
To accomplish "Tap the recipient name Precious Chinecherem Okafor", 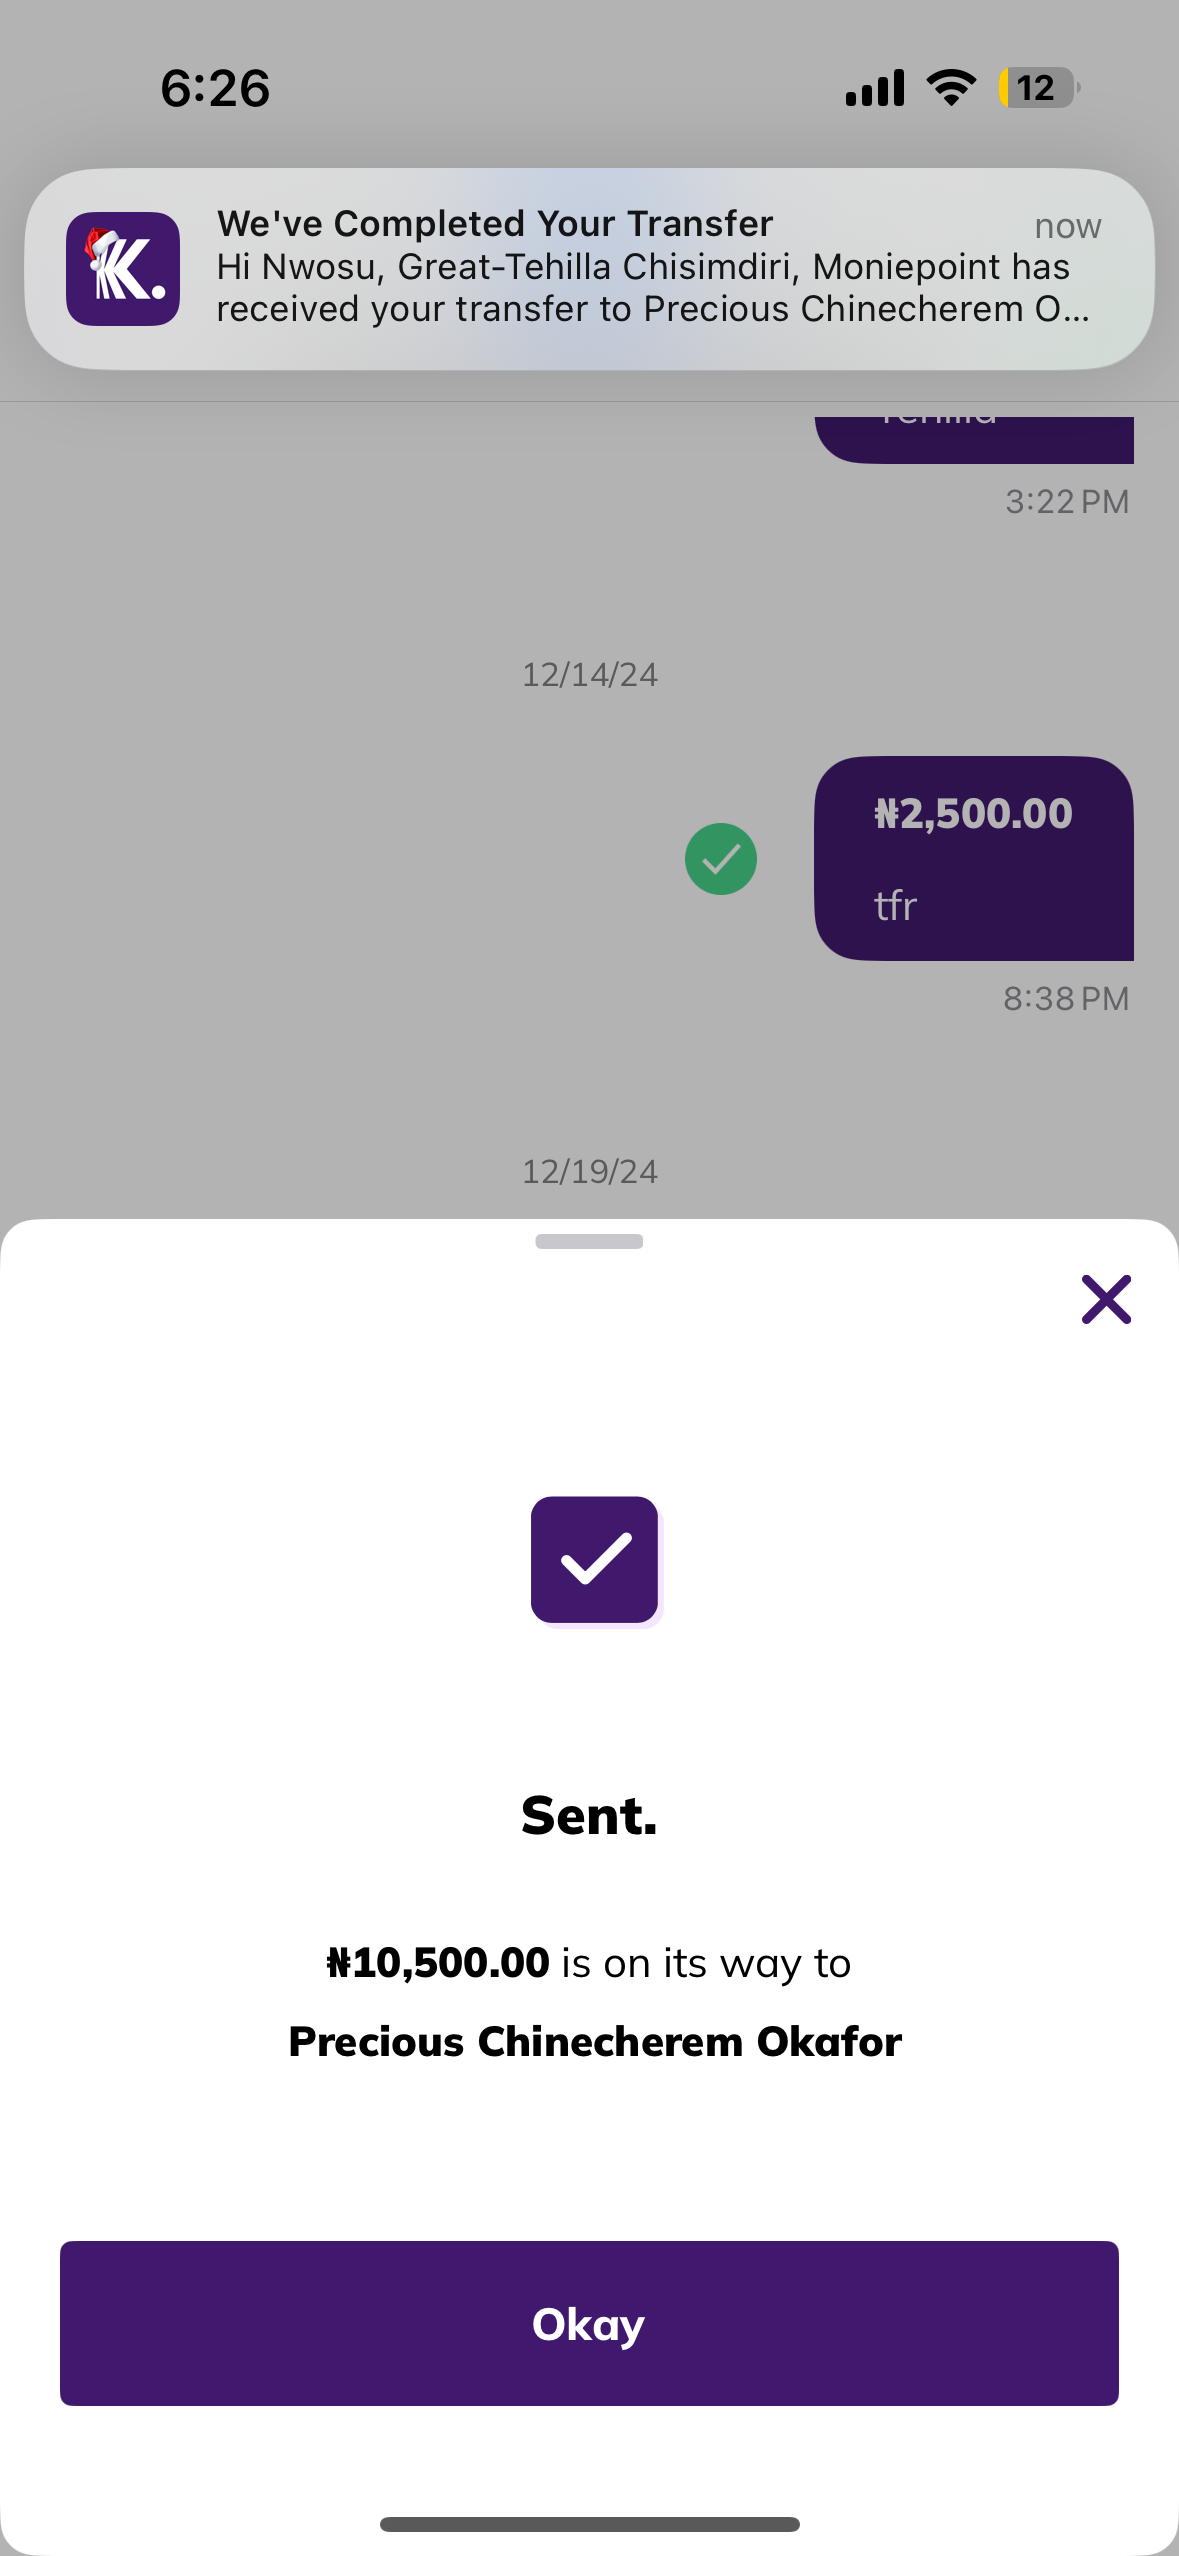I will (x=595, y=2041).
